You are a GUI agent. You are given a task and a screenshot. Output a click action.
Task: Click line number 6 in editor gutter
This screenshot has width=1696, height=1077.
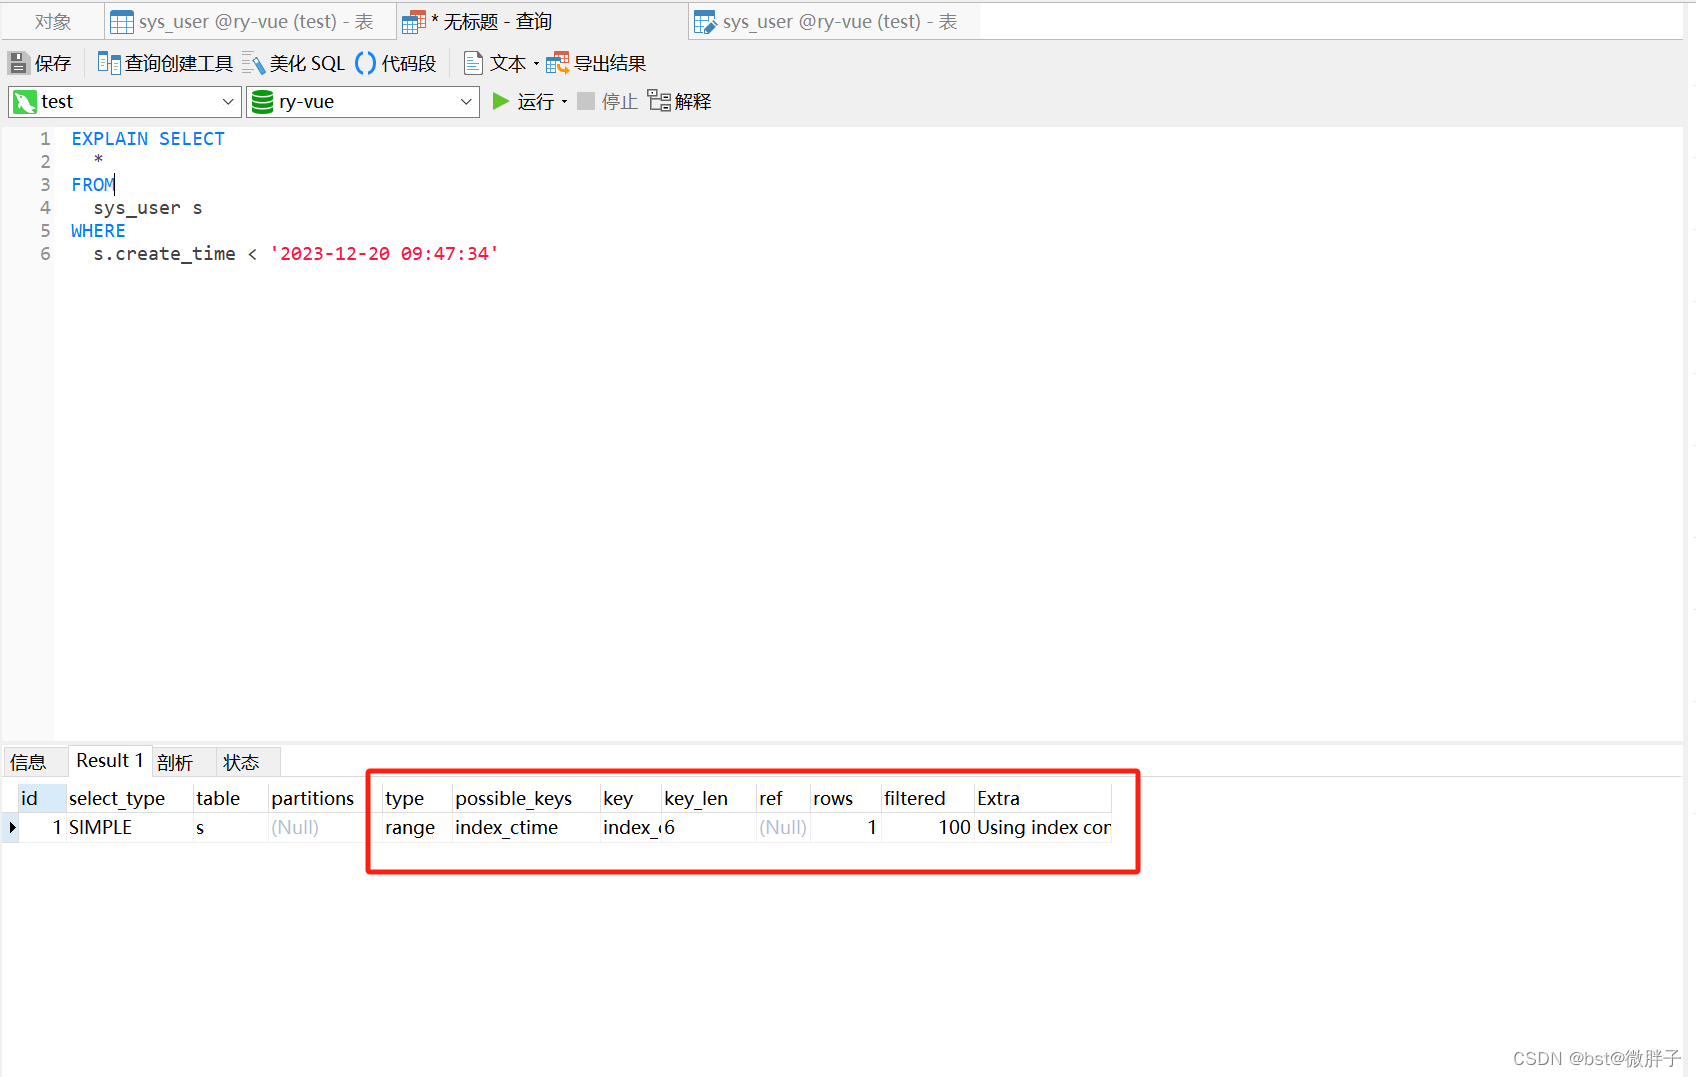45,254
